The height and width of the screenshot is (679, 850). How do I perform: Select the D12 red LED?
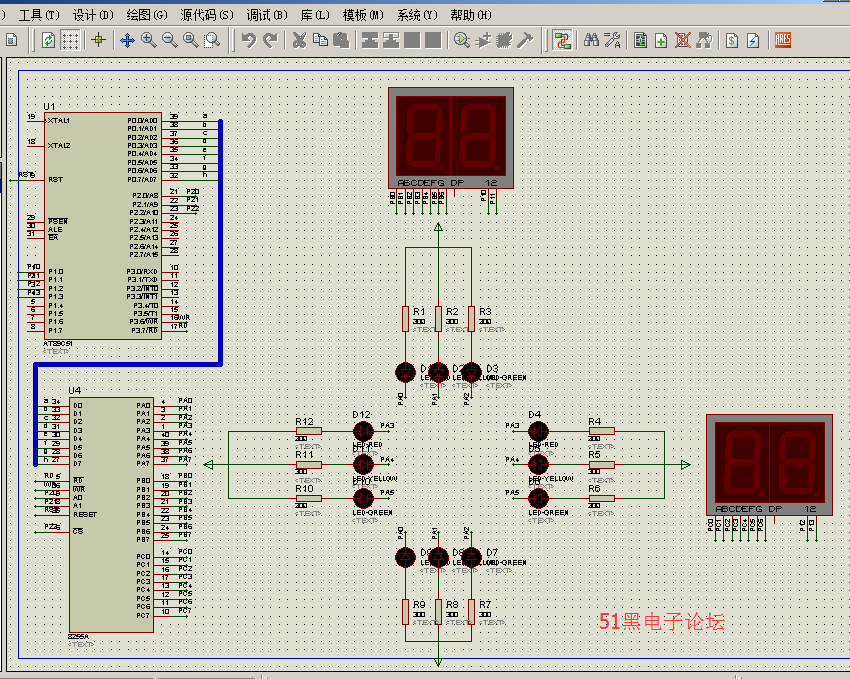point(363,431)
